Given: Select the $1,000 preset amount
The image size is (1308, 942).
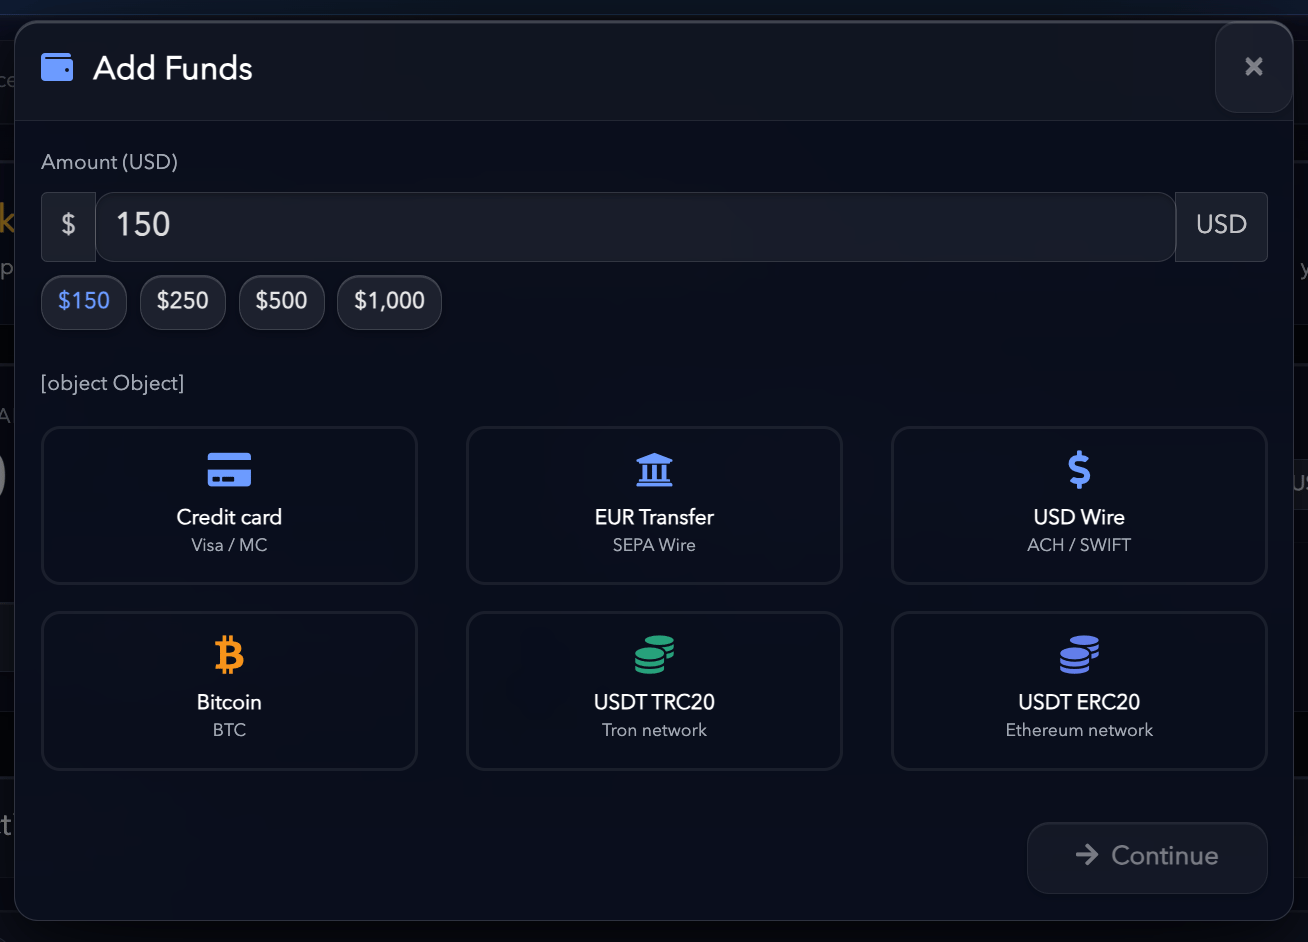Looking at the screenshot, I should [x=390, y=302].
